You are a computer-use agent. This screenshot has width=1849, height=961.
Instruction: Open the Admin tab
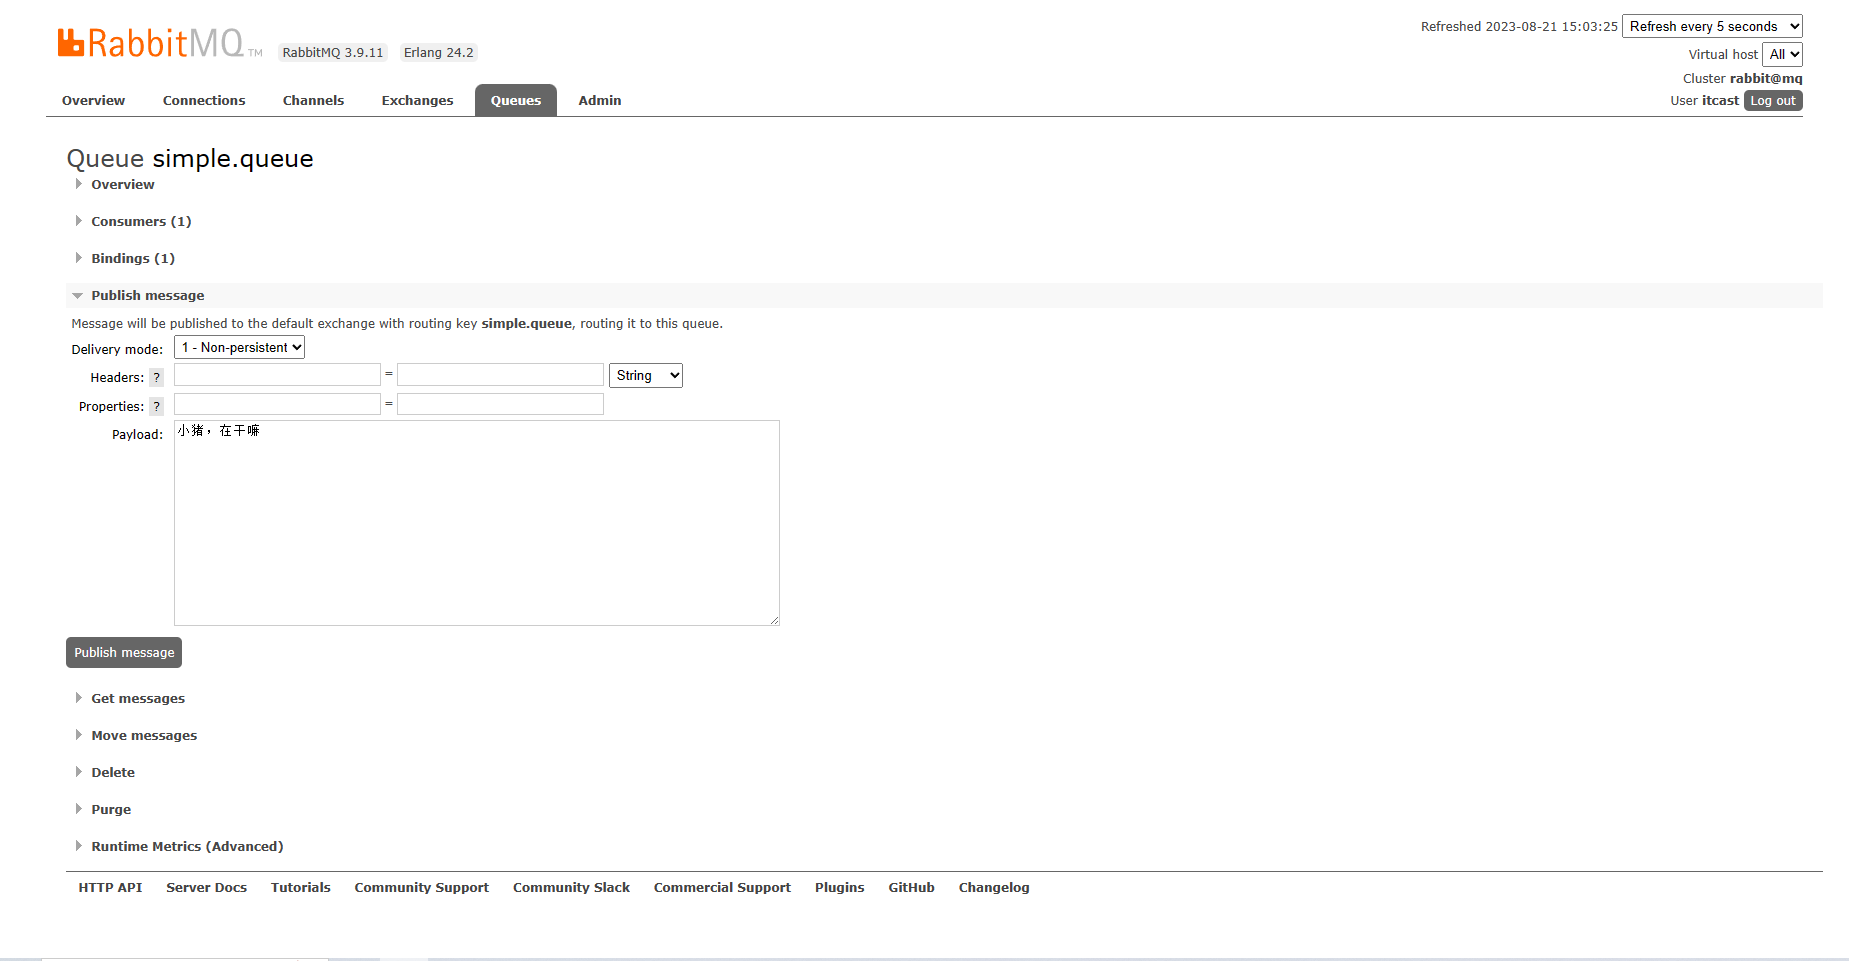tap(600, 100)
